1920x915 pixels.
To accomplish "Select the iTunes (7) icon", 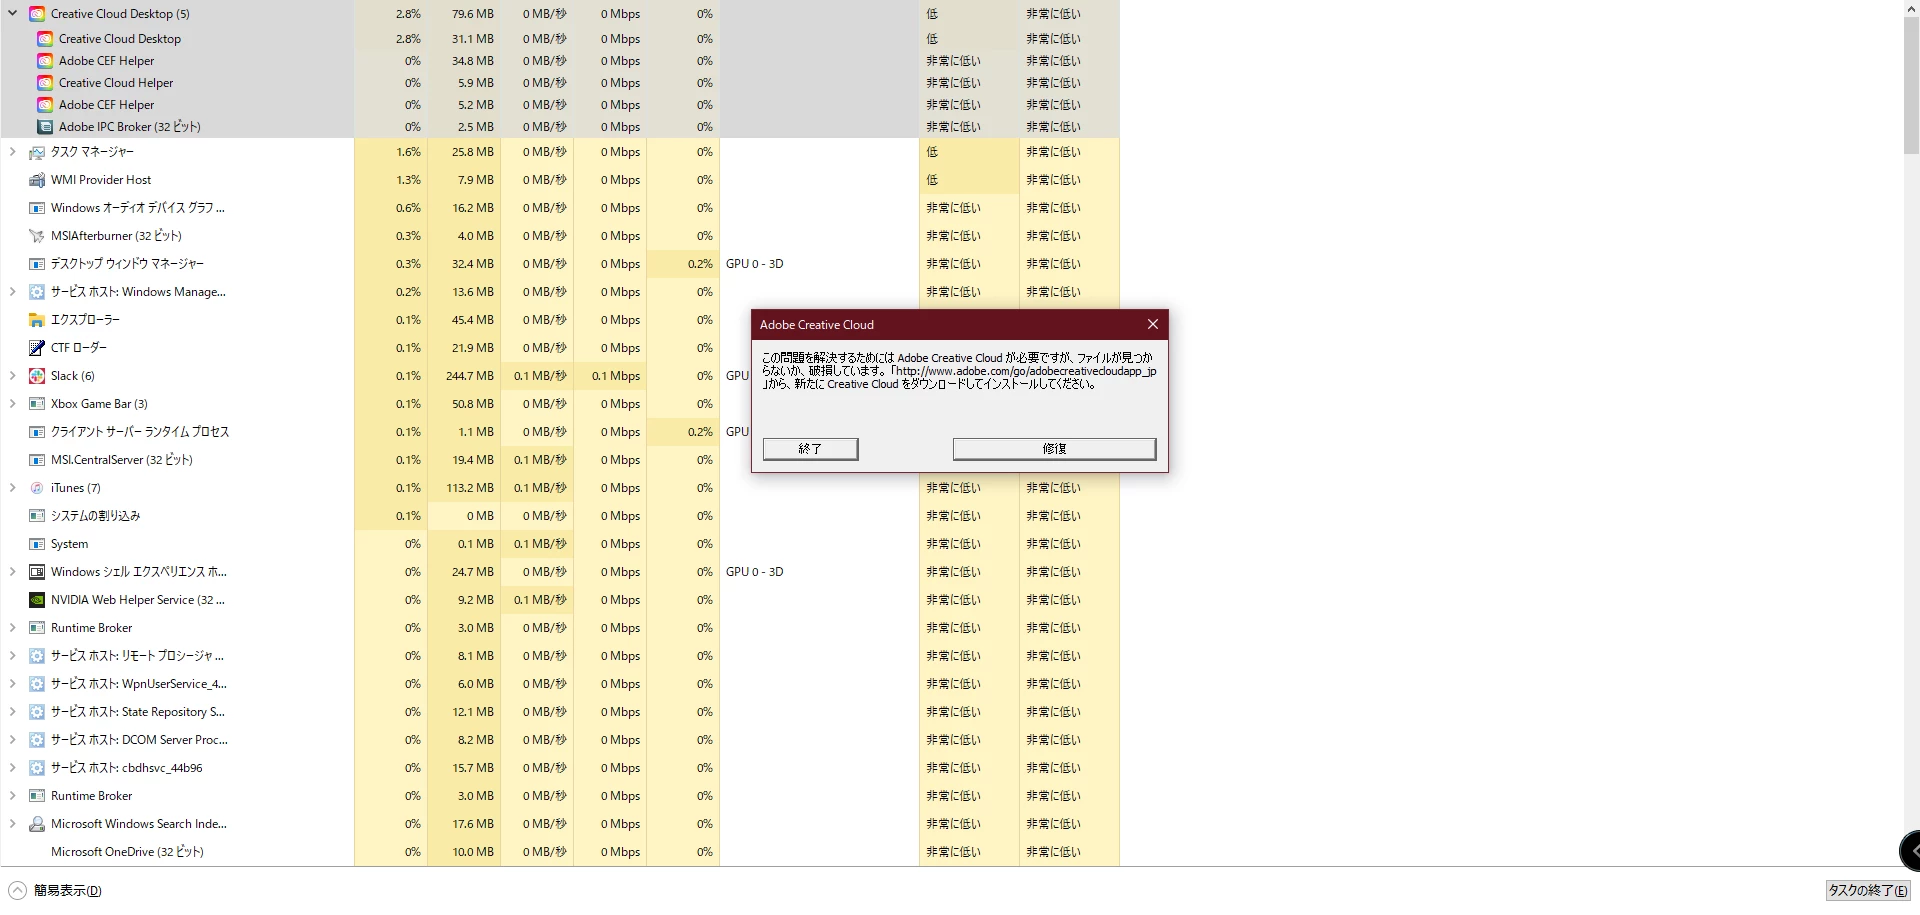I will [37, 488].
